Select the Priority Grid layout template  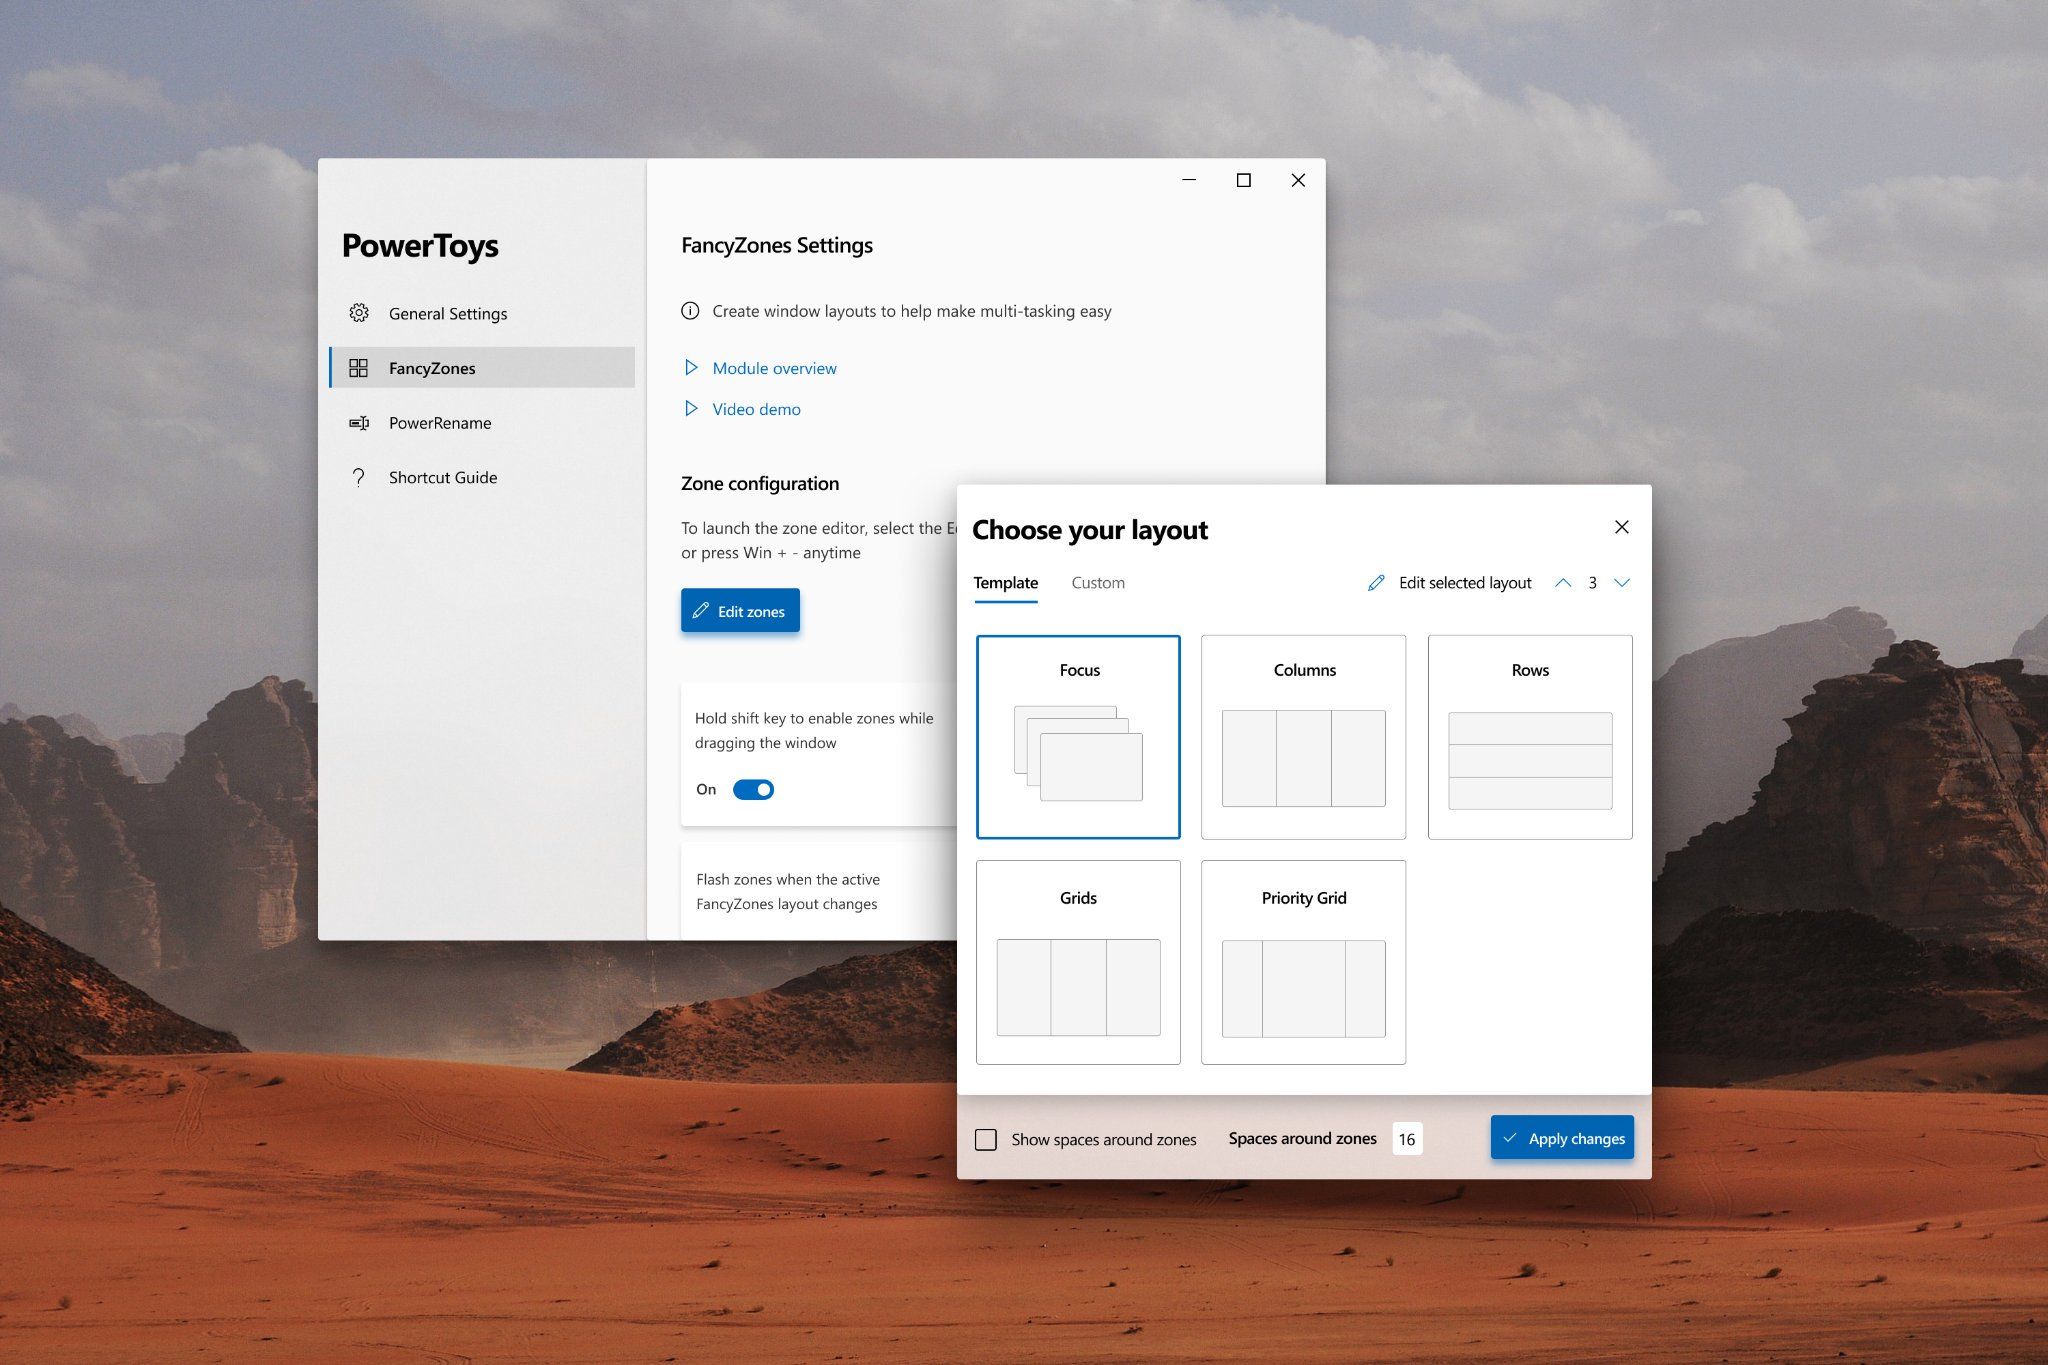[1304, 962]
